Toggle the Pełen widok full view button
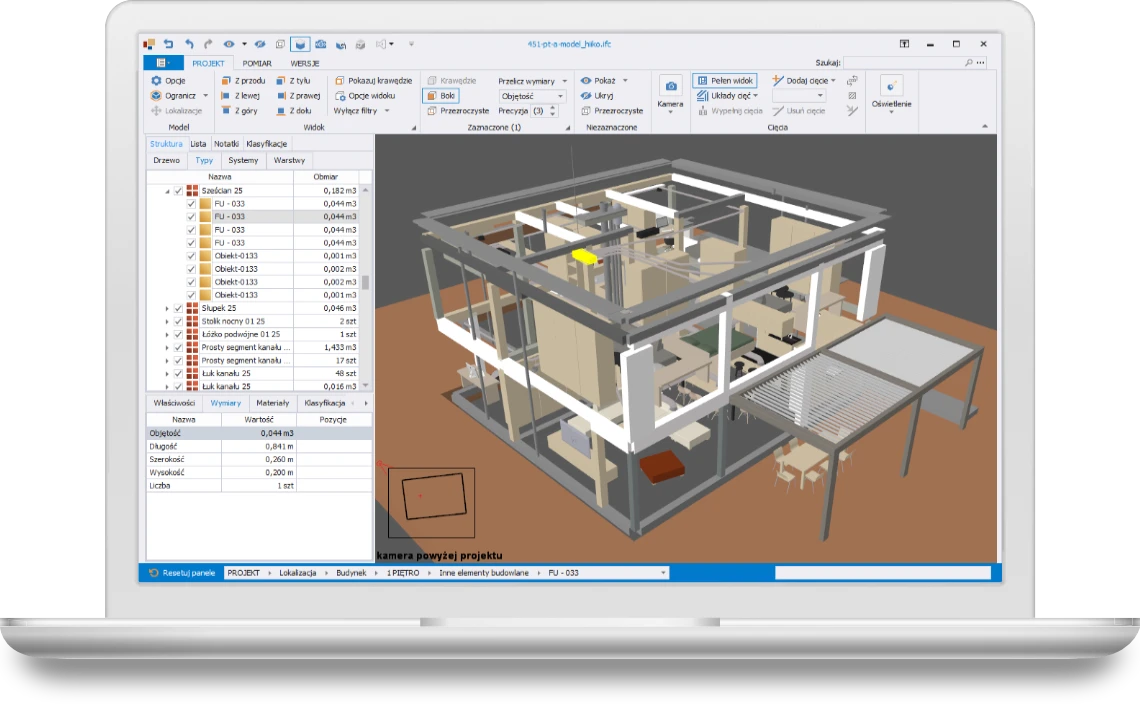 pos(726,81)
